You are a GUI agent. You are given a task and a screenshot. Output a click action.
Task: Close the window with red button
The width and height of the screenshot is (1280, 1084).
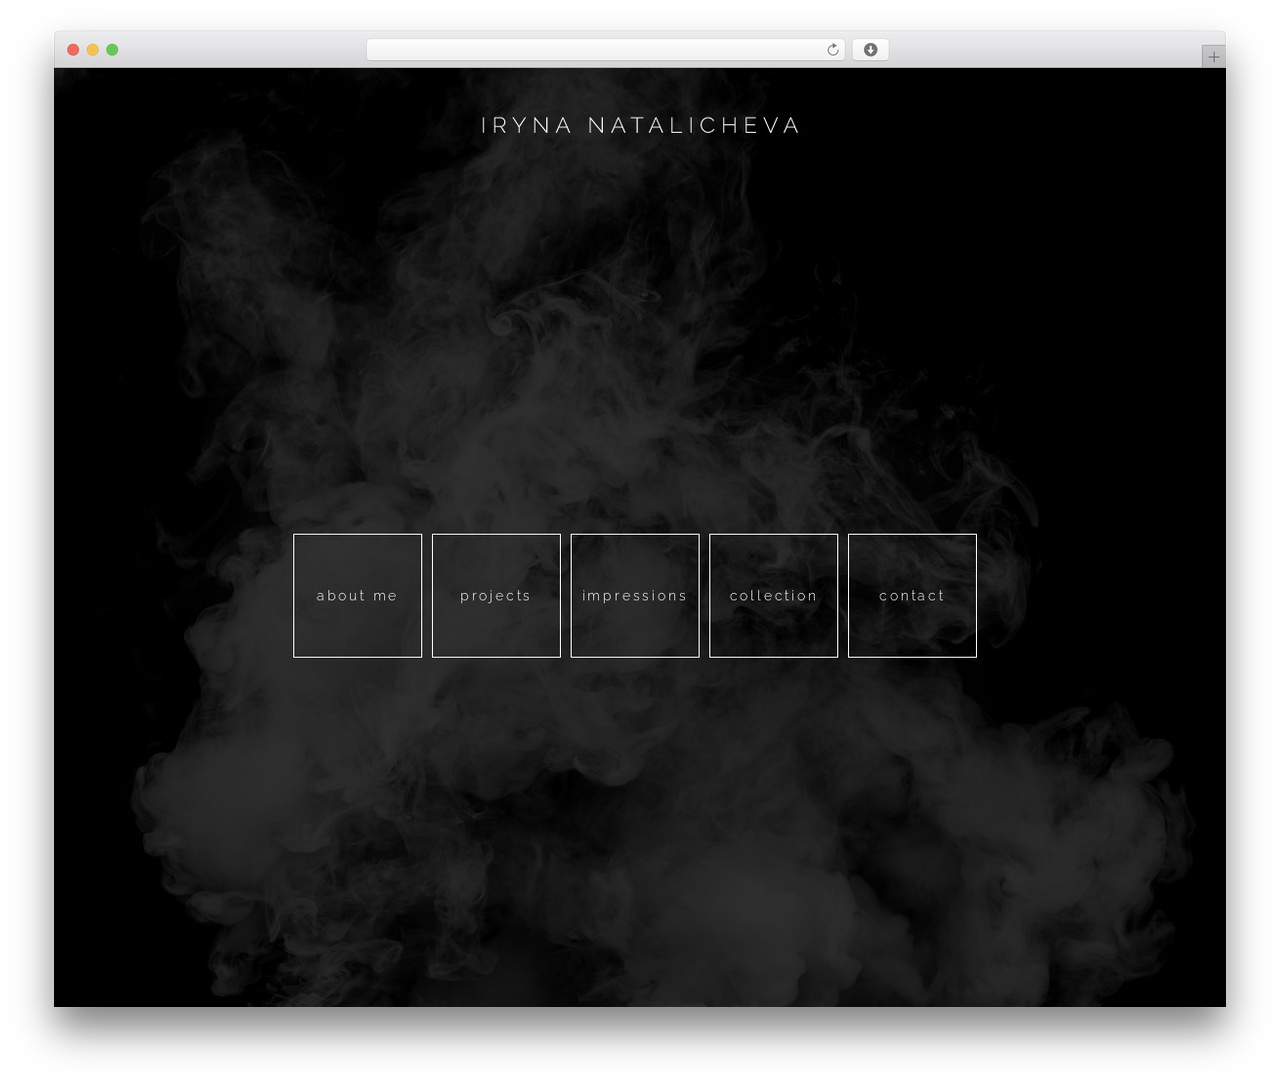[x=73, y=50]
